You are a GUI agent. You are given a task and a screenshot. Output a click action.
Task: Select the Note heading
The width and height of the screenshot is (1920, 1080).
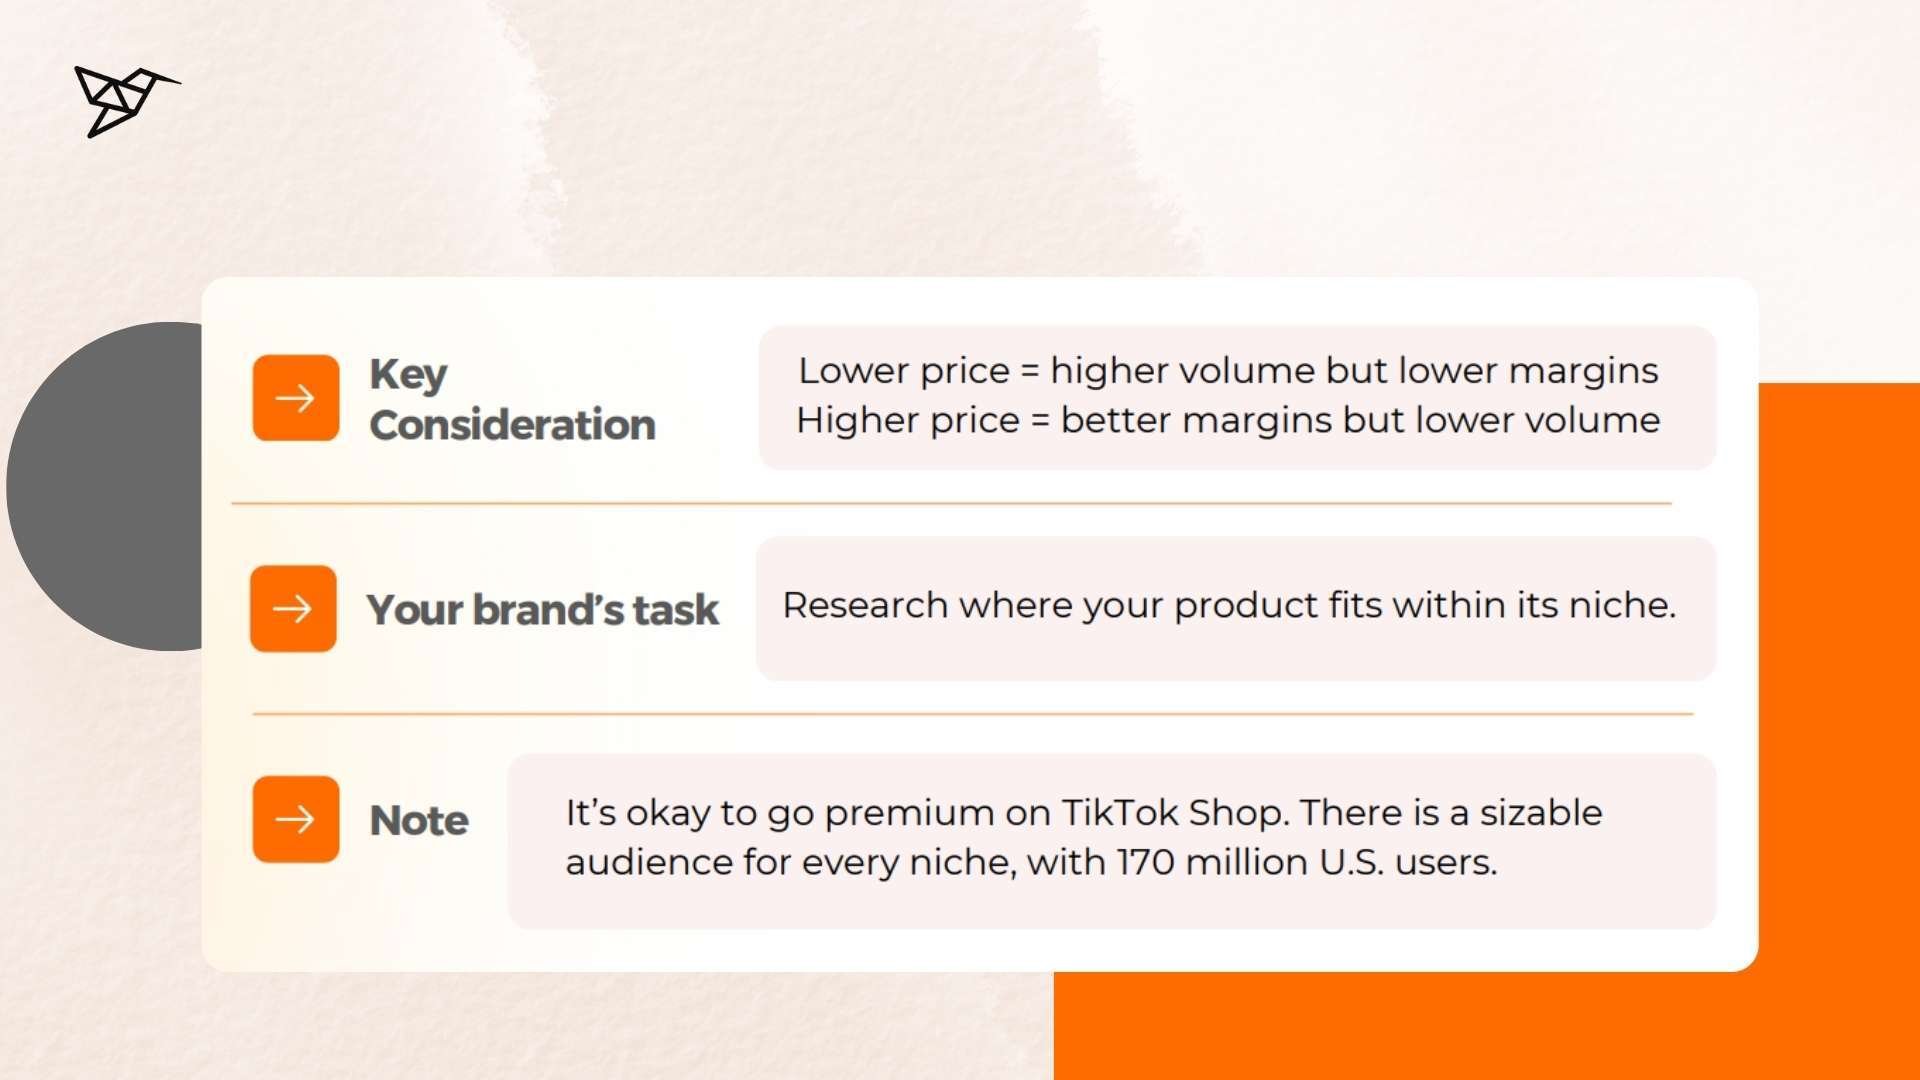(x=419, y=821)
